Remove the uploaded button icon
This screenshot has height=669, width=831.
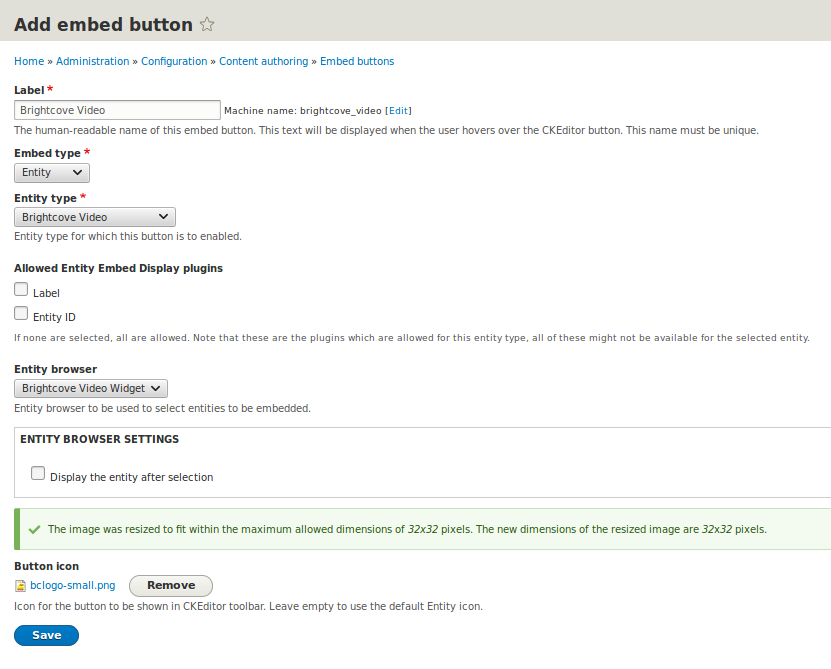(x=171, y=586)
